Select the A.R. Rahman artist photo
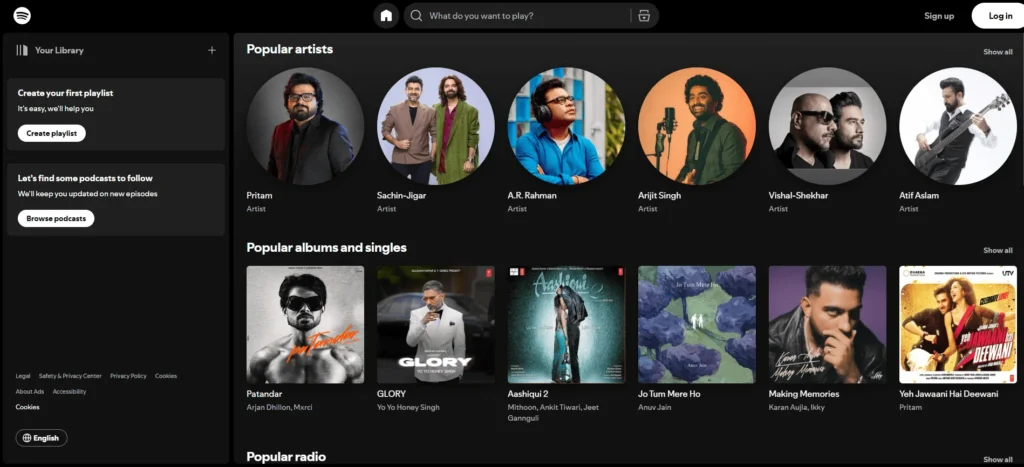The image size is (1024, 467). click(566, 126)
